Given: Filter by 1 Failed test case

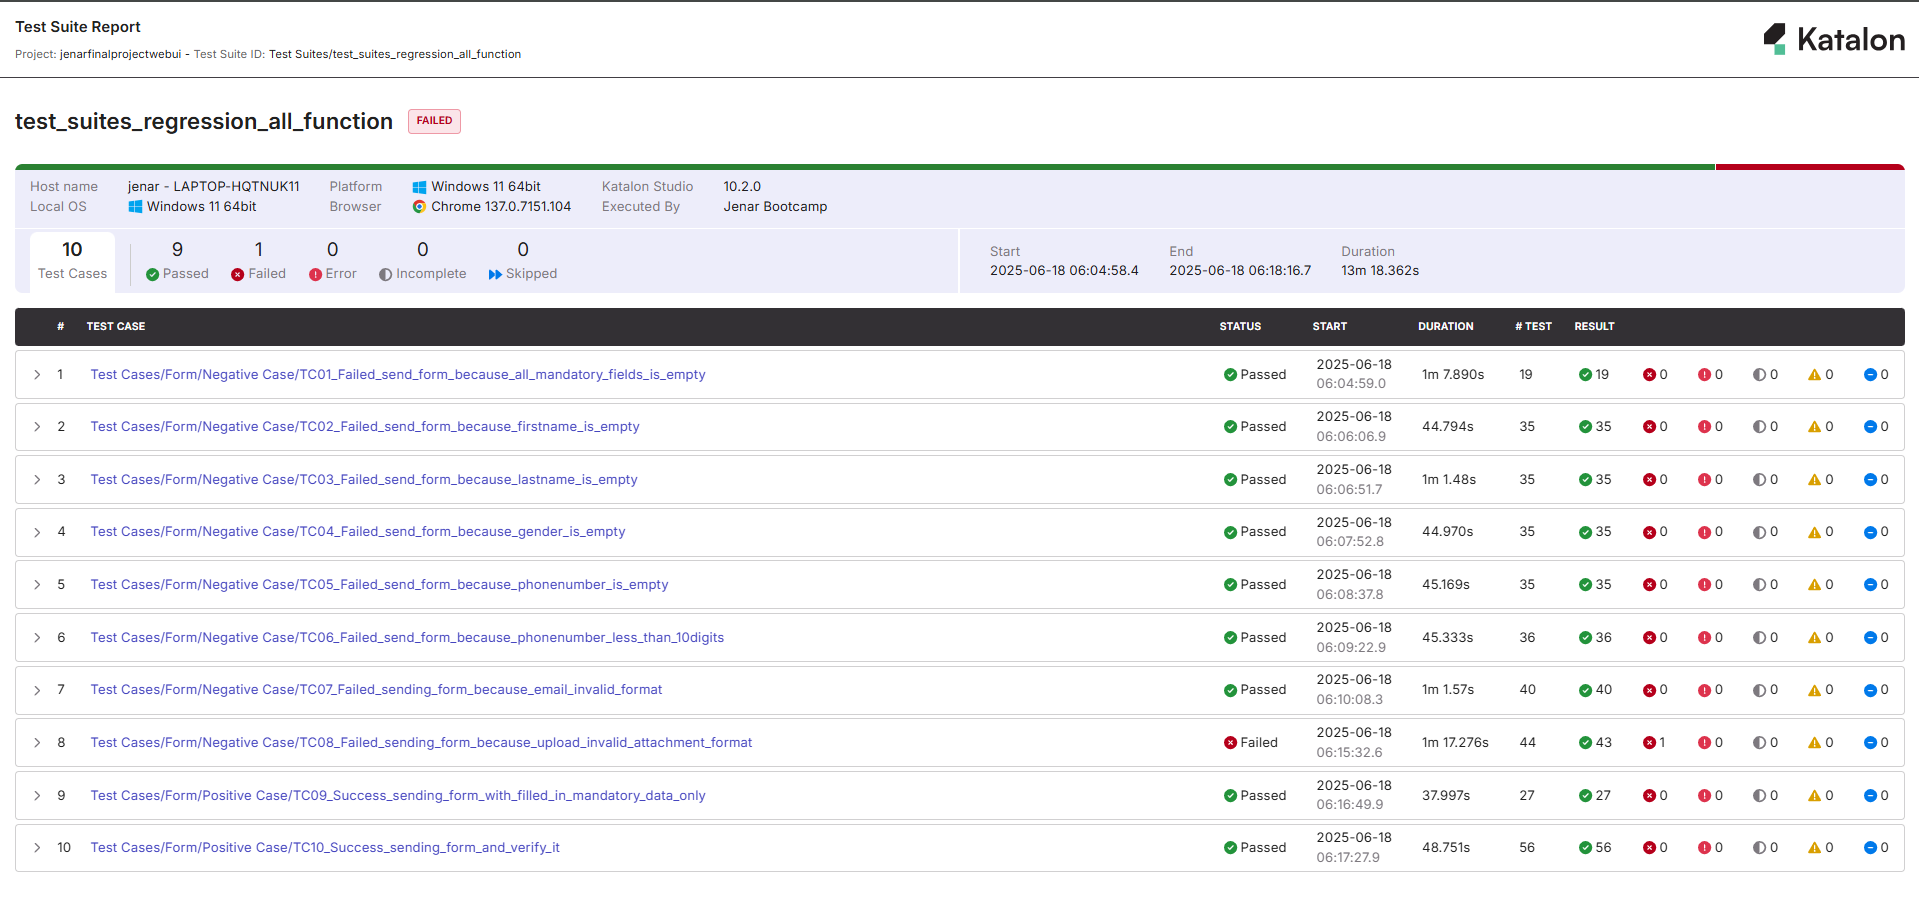Looking at the screenshot, I should click(258, 261).
